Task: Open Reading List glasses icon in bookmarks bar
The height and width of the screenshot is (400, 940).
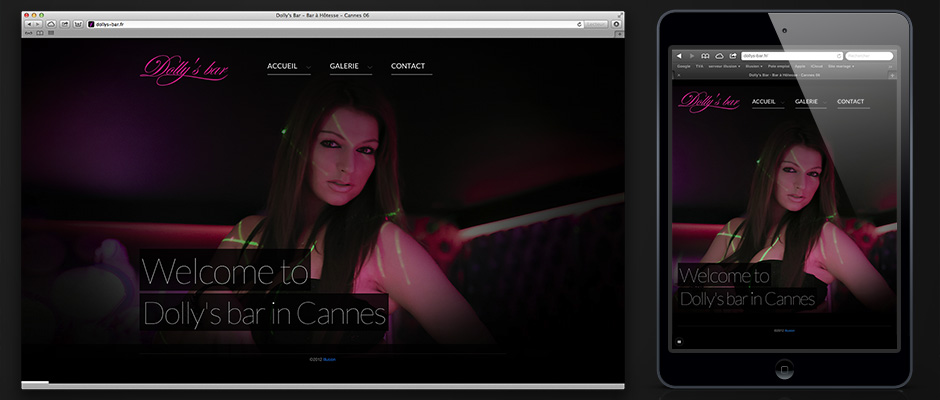Action: (x=28, y=33)
